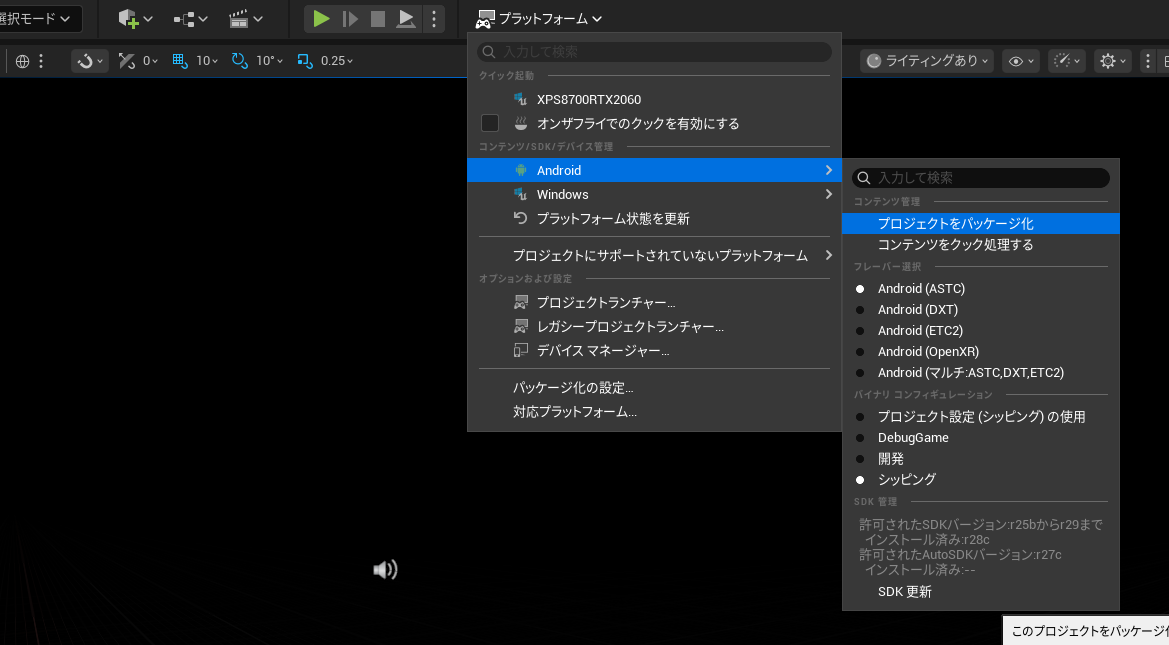The image size is (1169, 645).
Task: Open the Cinematics clapperboard icon
Action: pos(239,18)
